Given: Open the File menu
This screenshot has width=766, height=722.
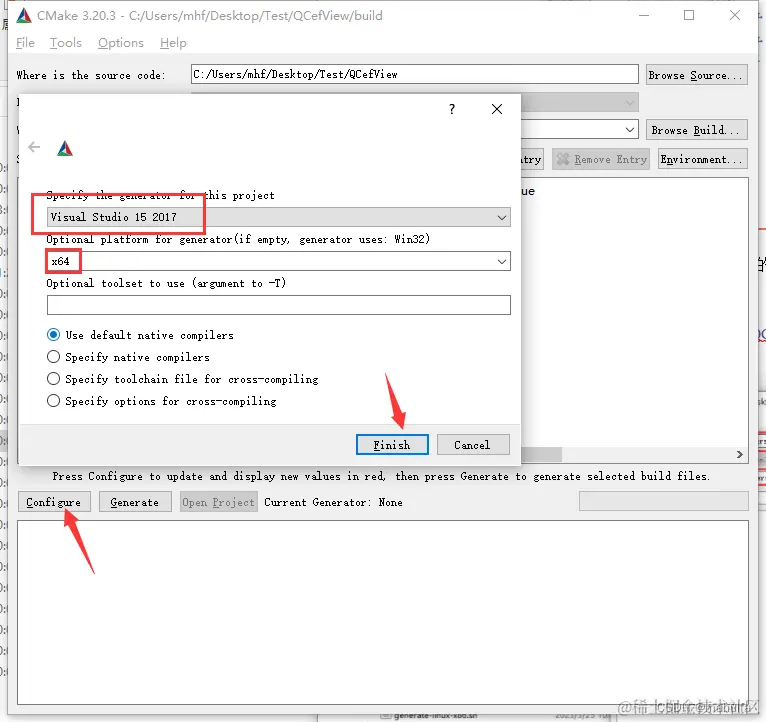Looking at the screenshot, I should (25, 43).
